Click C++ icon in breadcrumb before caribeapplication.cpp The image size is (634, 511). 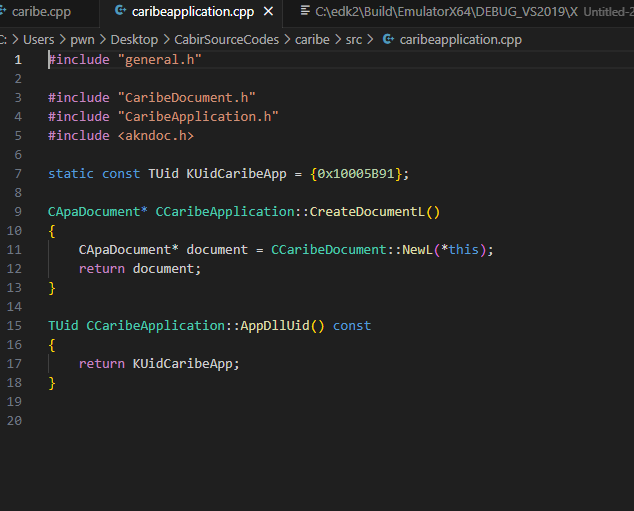[x=389, y=39]
